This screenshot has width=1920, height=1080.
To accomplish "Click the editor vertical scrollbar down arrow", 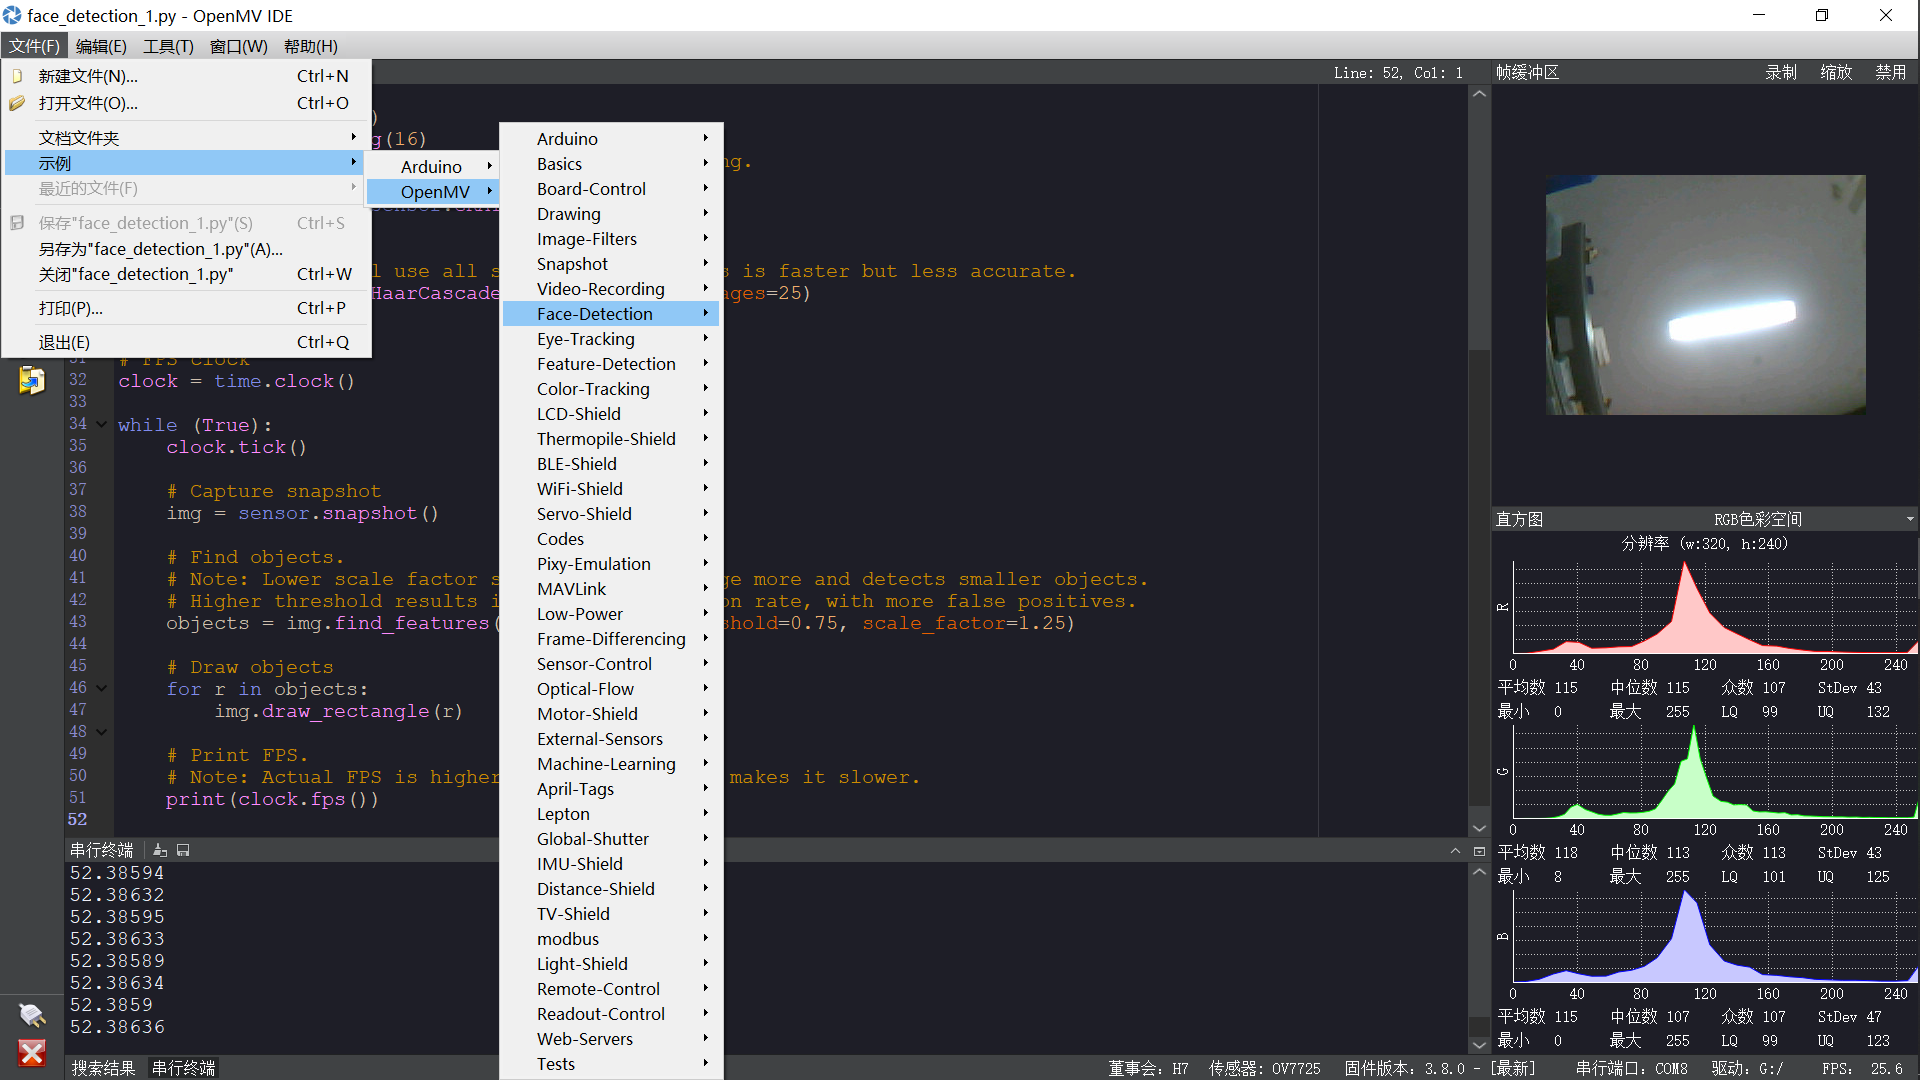I will pos(1479,829).
